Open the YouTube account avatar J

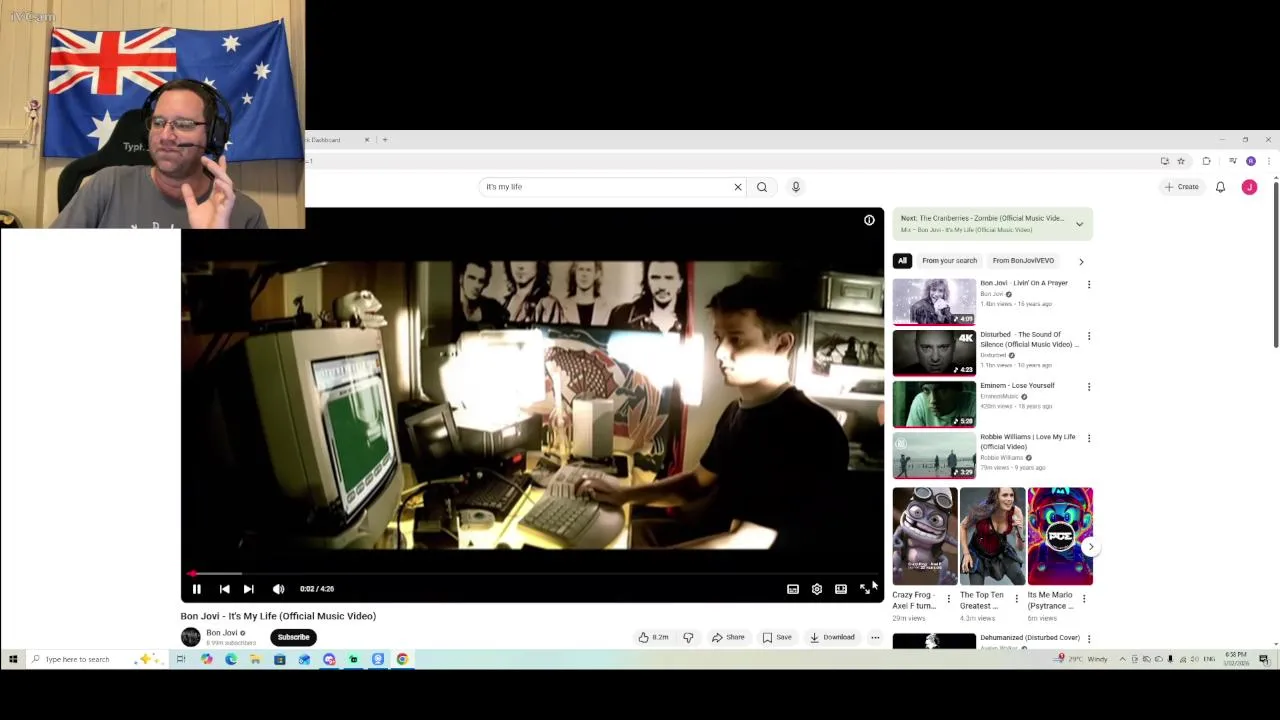click(x=1249, y=187)
